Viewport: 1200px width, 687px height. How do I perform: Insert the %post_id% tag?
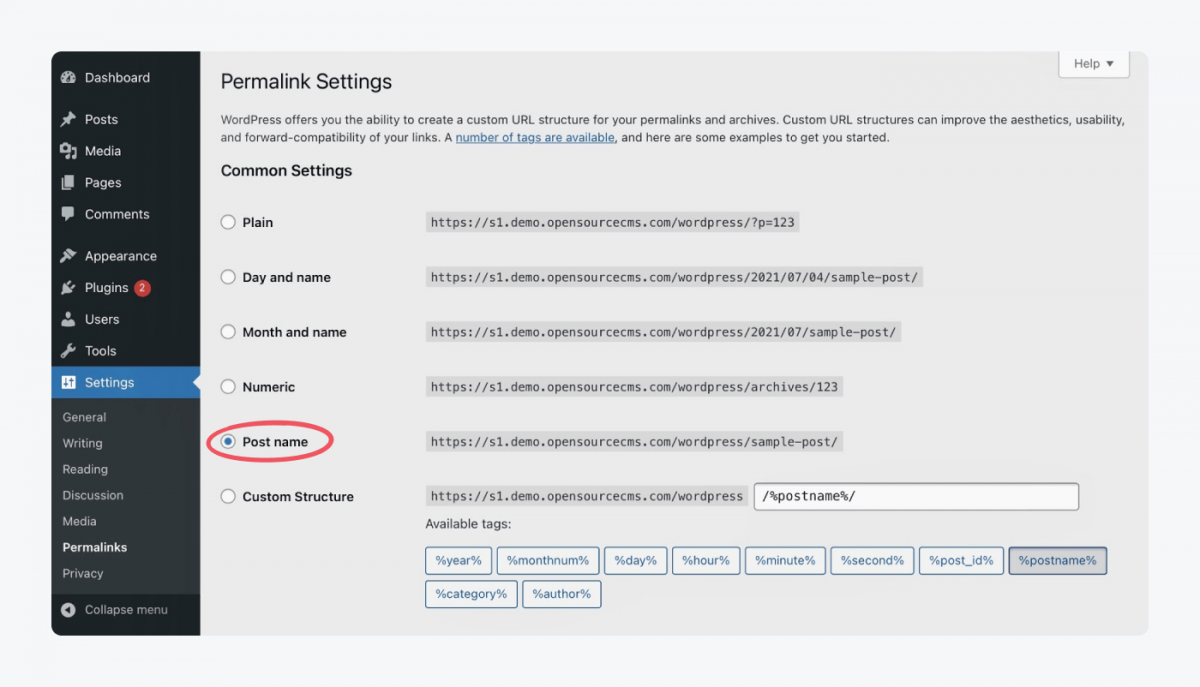pyautogui.click(x=961, y=561)
